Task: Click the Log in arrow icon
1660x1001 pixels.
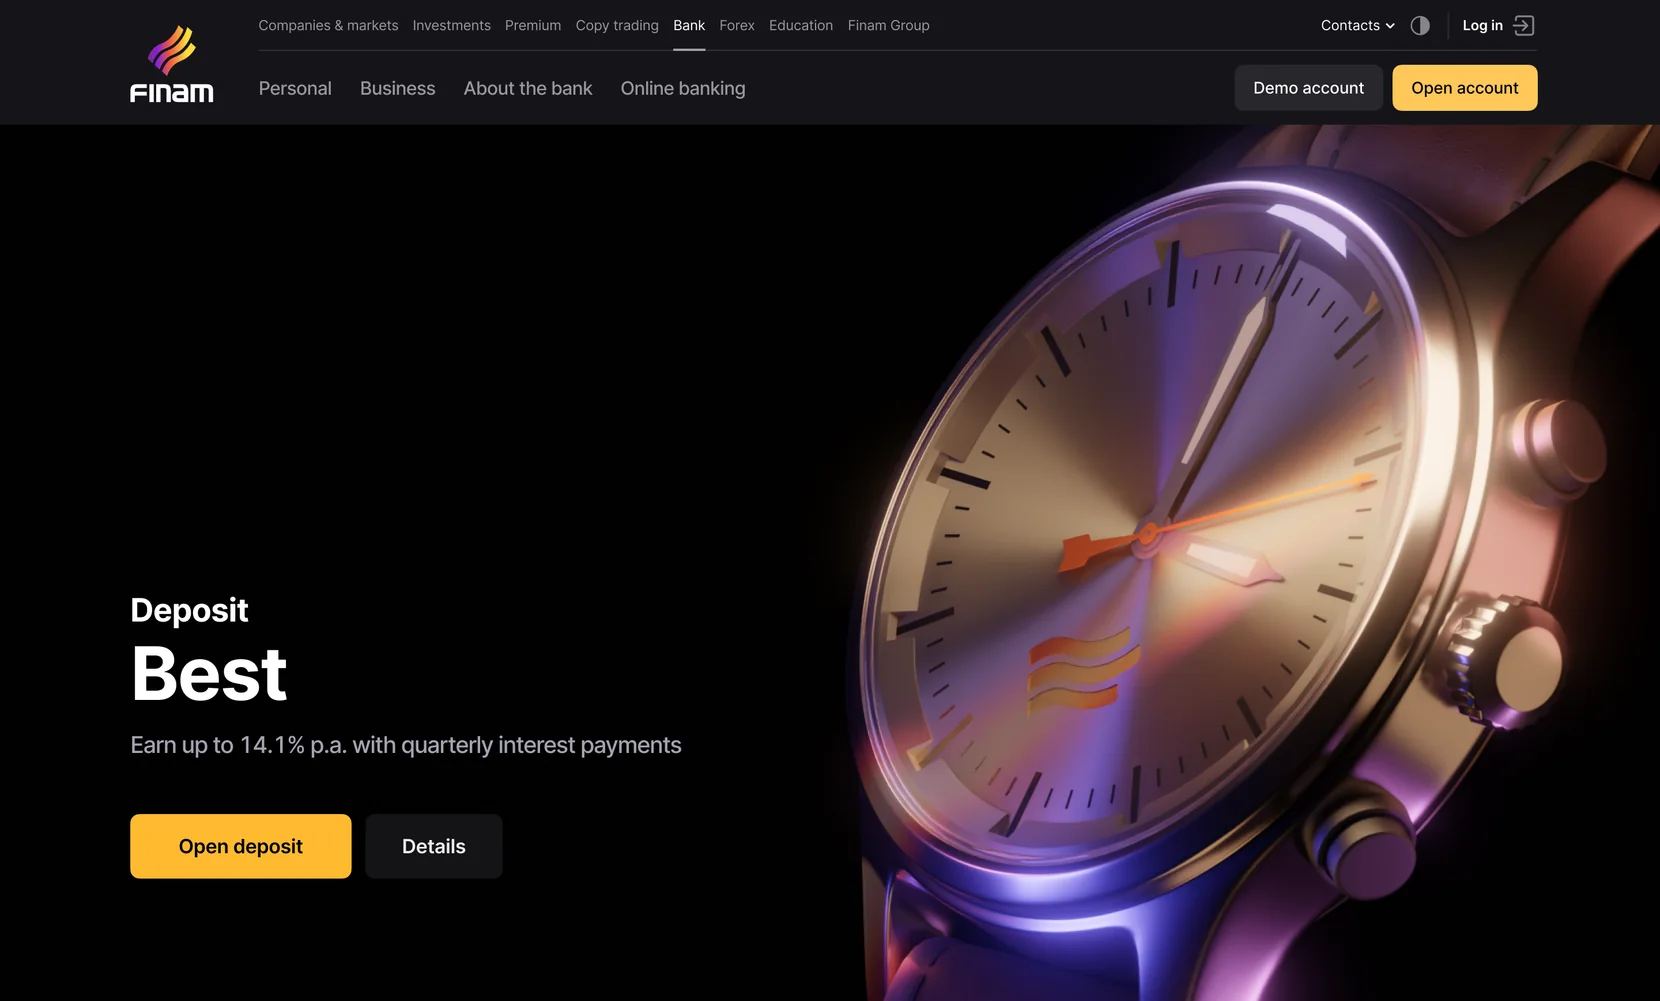Action: 1524,26
